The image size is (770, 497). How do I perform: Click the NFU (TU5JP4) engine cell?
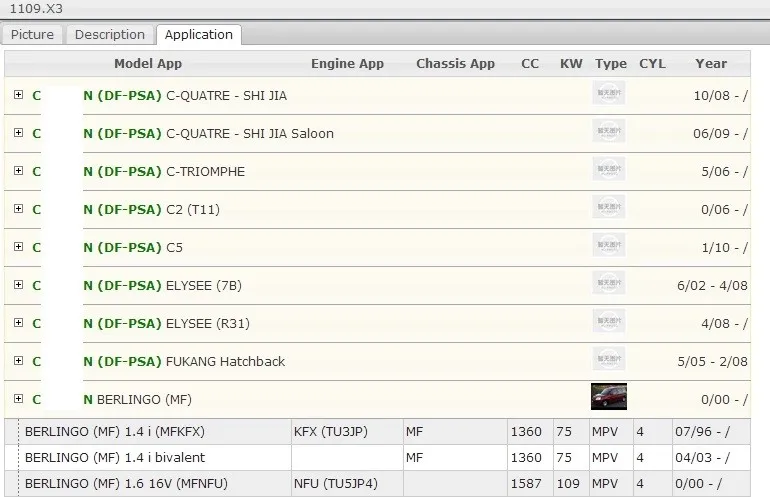tap(347, 484)
